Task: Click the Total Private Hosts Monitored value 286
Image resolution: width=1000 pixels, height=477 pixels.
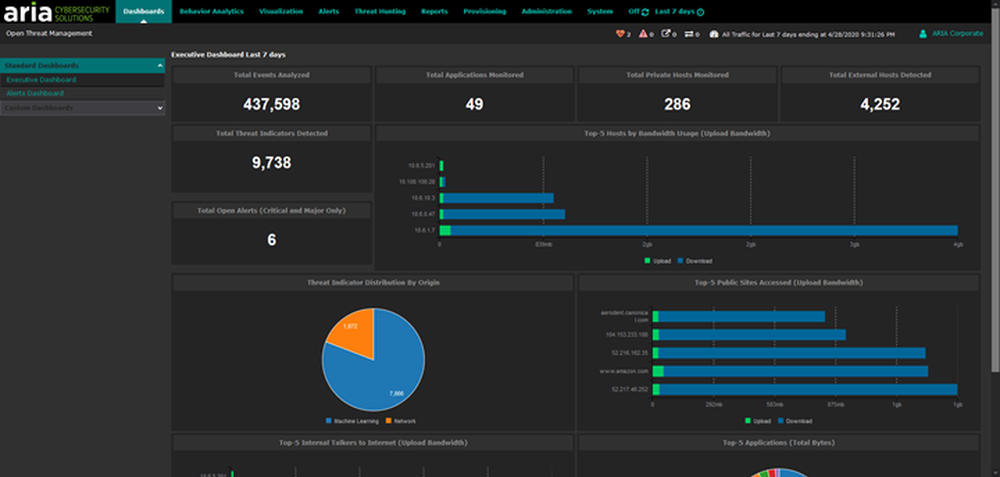Action: click(x=677, y=105)
